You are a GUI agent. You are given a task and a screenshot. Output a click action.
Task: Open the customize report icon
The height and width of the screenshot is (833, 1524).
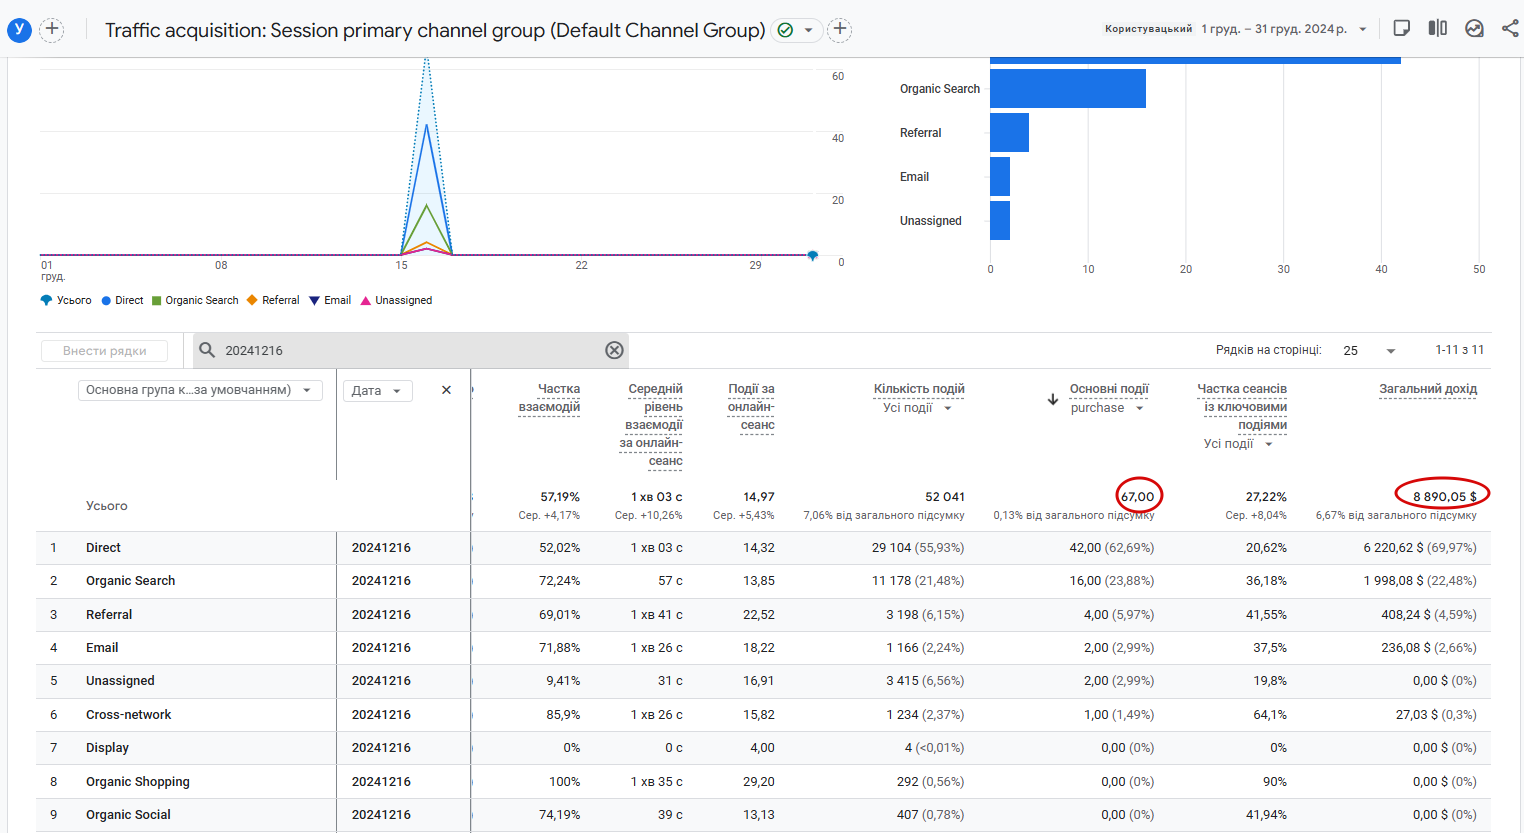(x=1402, y=28)
